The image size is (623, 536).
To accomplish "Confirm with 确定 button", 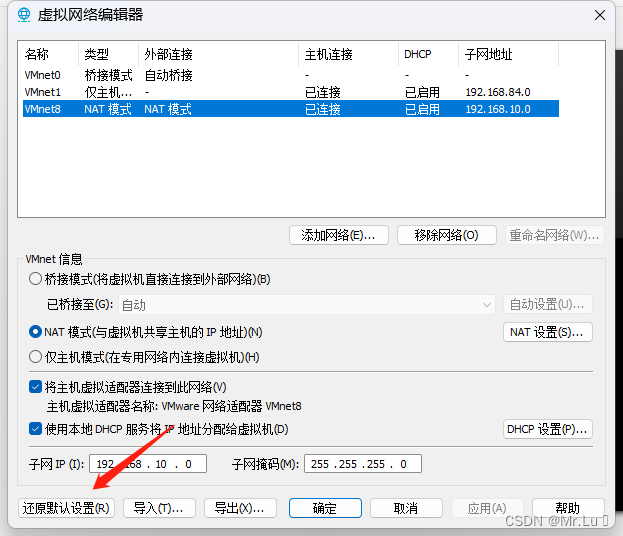I will click(325, 508).
